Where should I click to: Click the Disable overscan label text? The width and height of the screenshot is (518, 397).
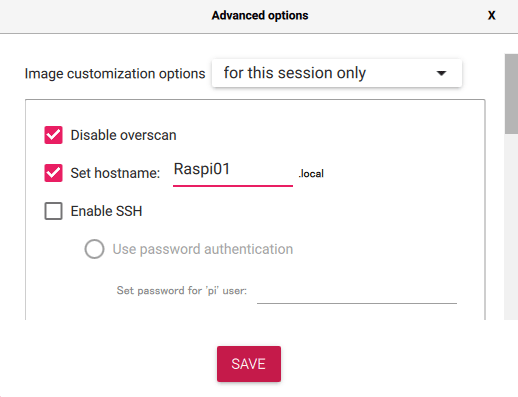[x=123, y=135]
